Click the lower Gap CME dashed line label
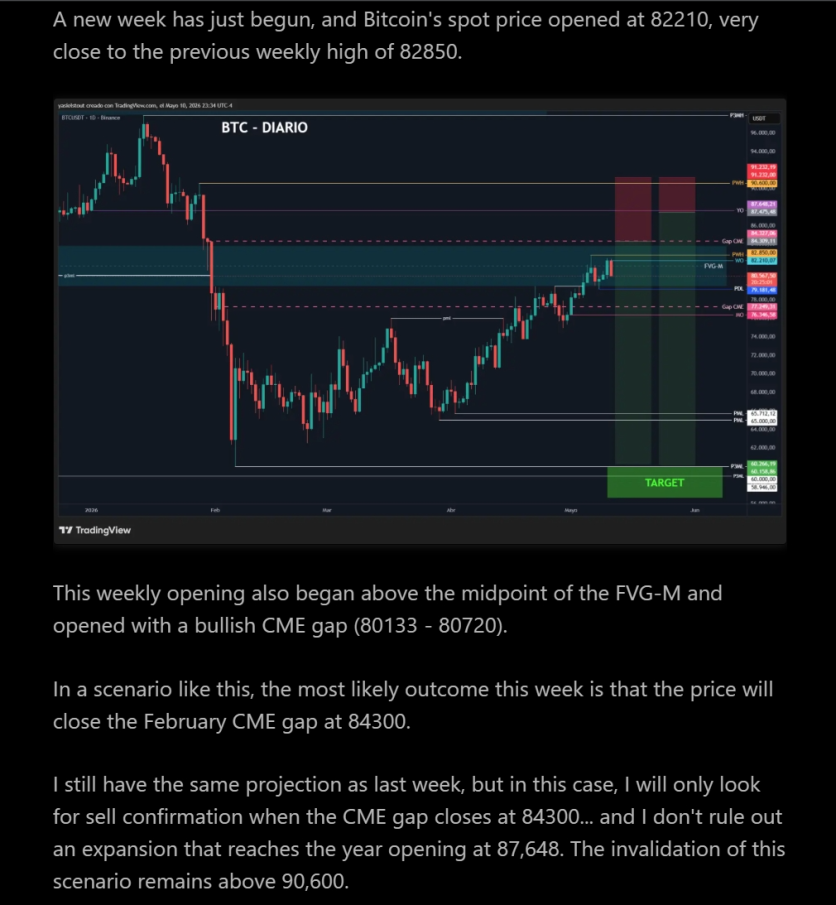Screen dimensions: 836x905 (x=732, y=307)
